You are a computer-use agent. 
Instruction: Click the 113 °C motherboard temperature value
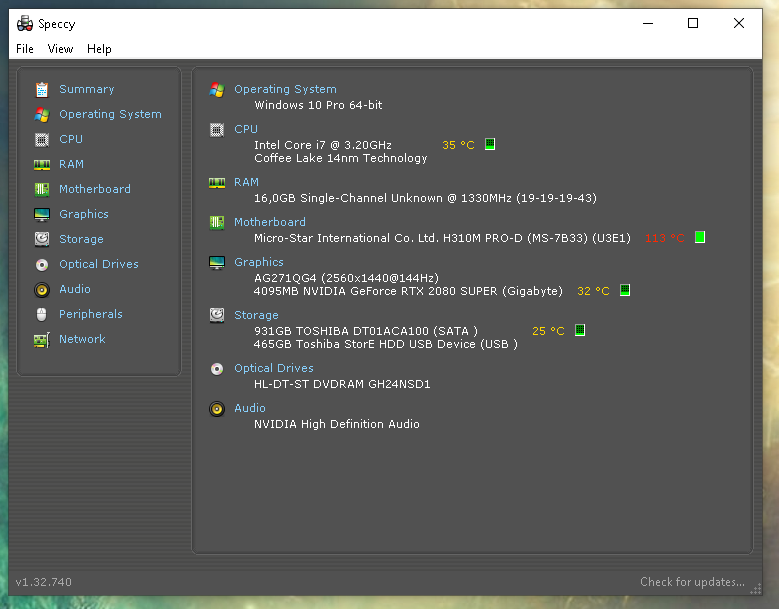665,238
